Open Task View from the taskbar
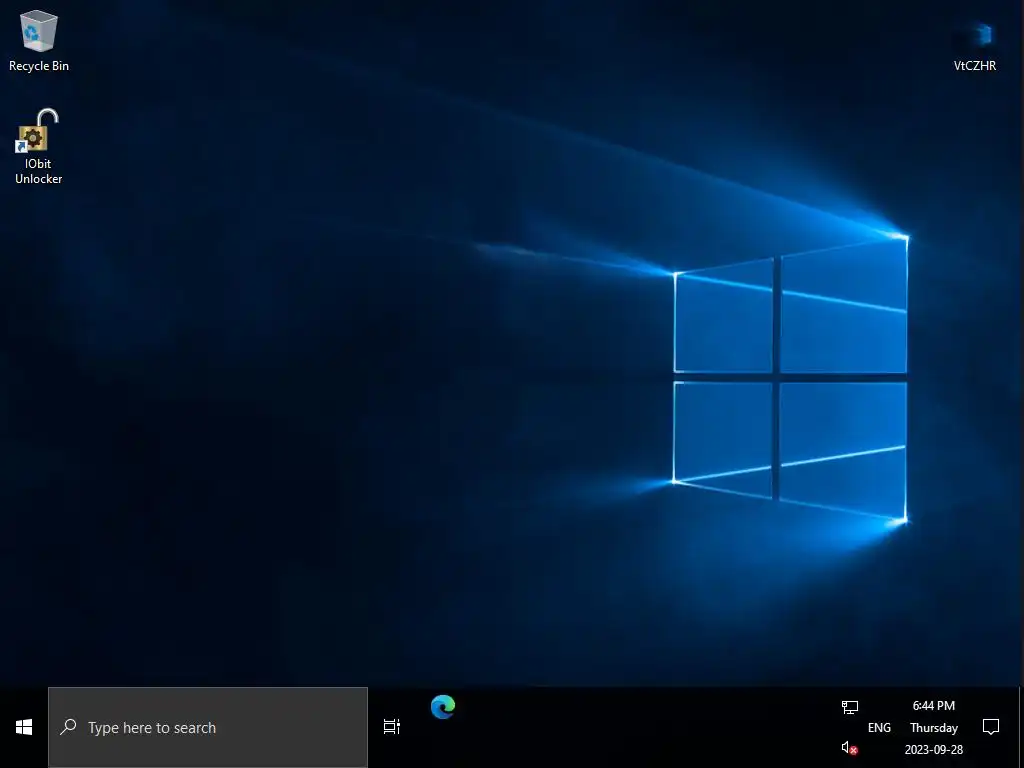Image resolution: width=1024 pixels, height=768 pixels. [392, 726]
